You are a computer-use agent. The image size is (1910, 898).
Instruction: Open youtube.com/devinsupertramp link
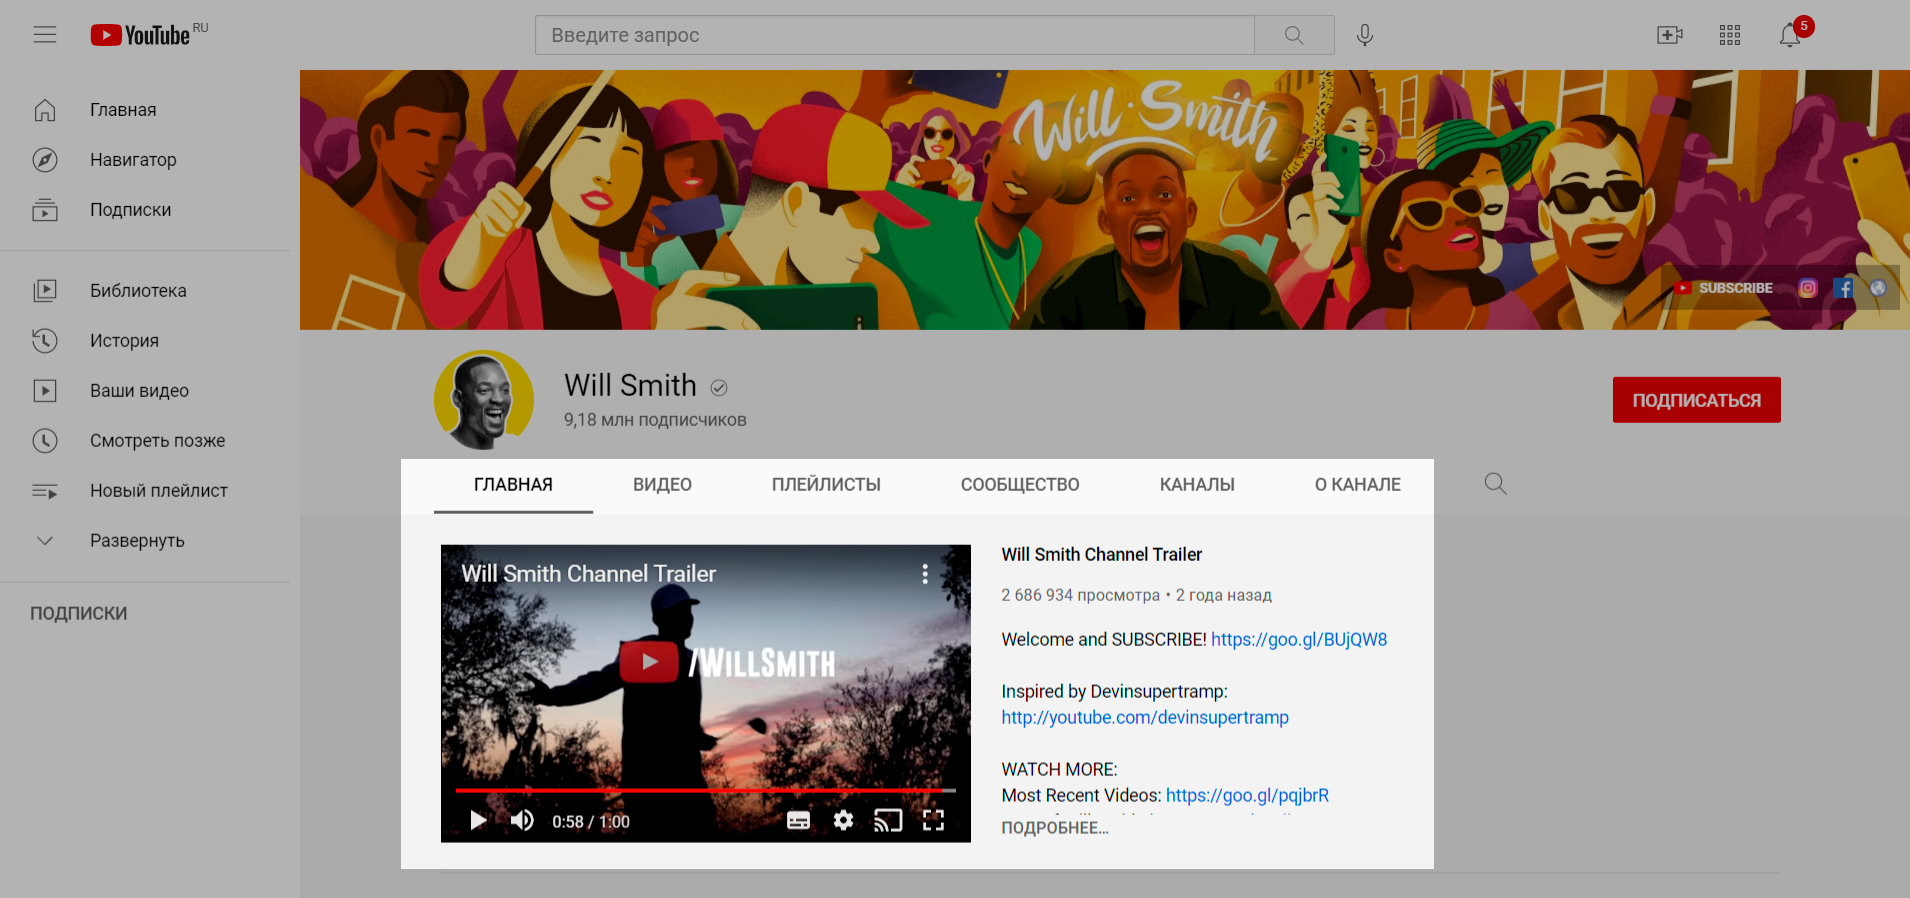tap(1145, 718)
